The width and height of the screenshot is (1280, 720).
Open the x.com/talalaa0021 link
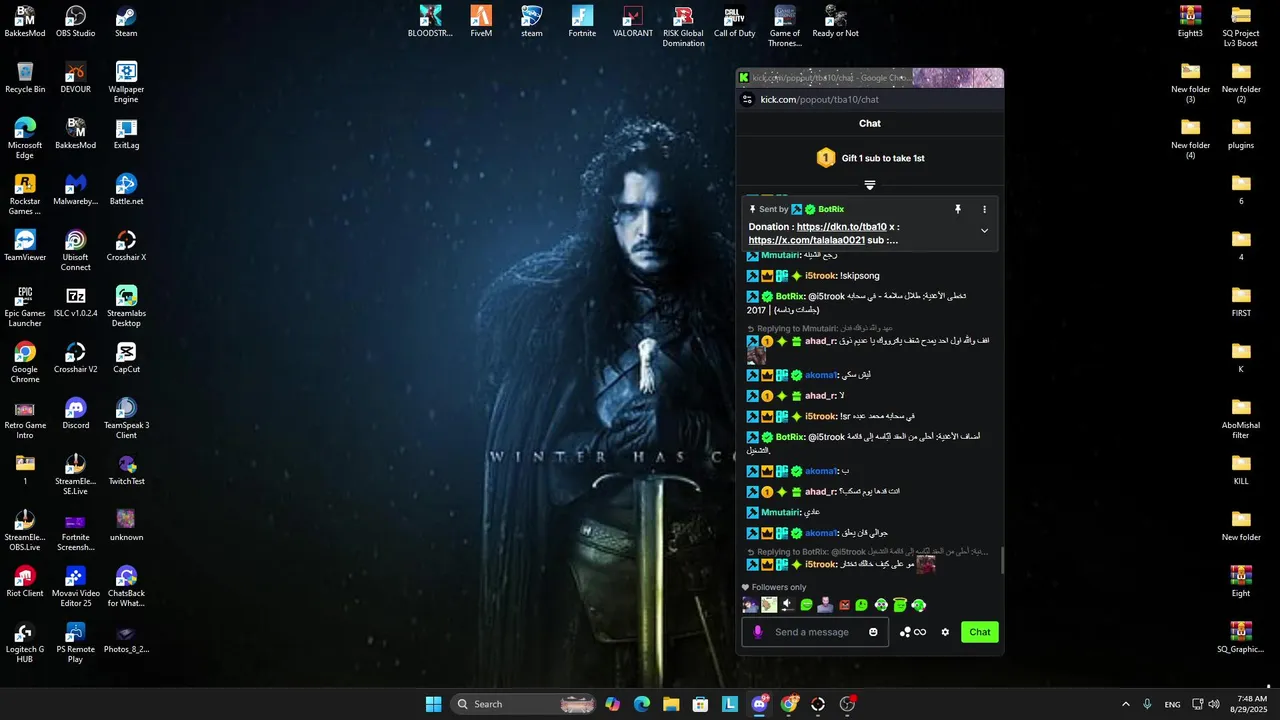(x=807, y=240)
